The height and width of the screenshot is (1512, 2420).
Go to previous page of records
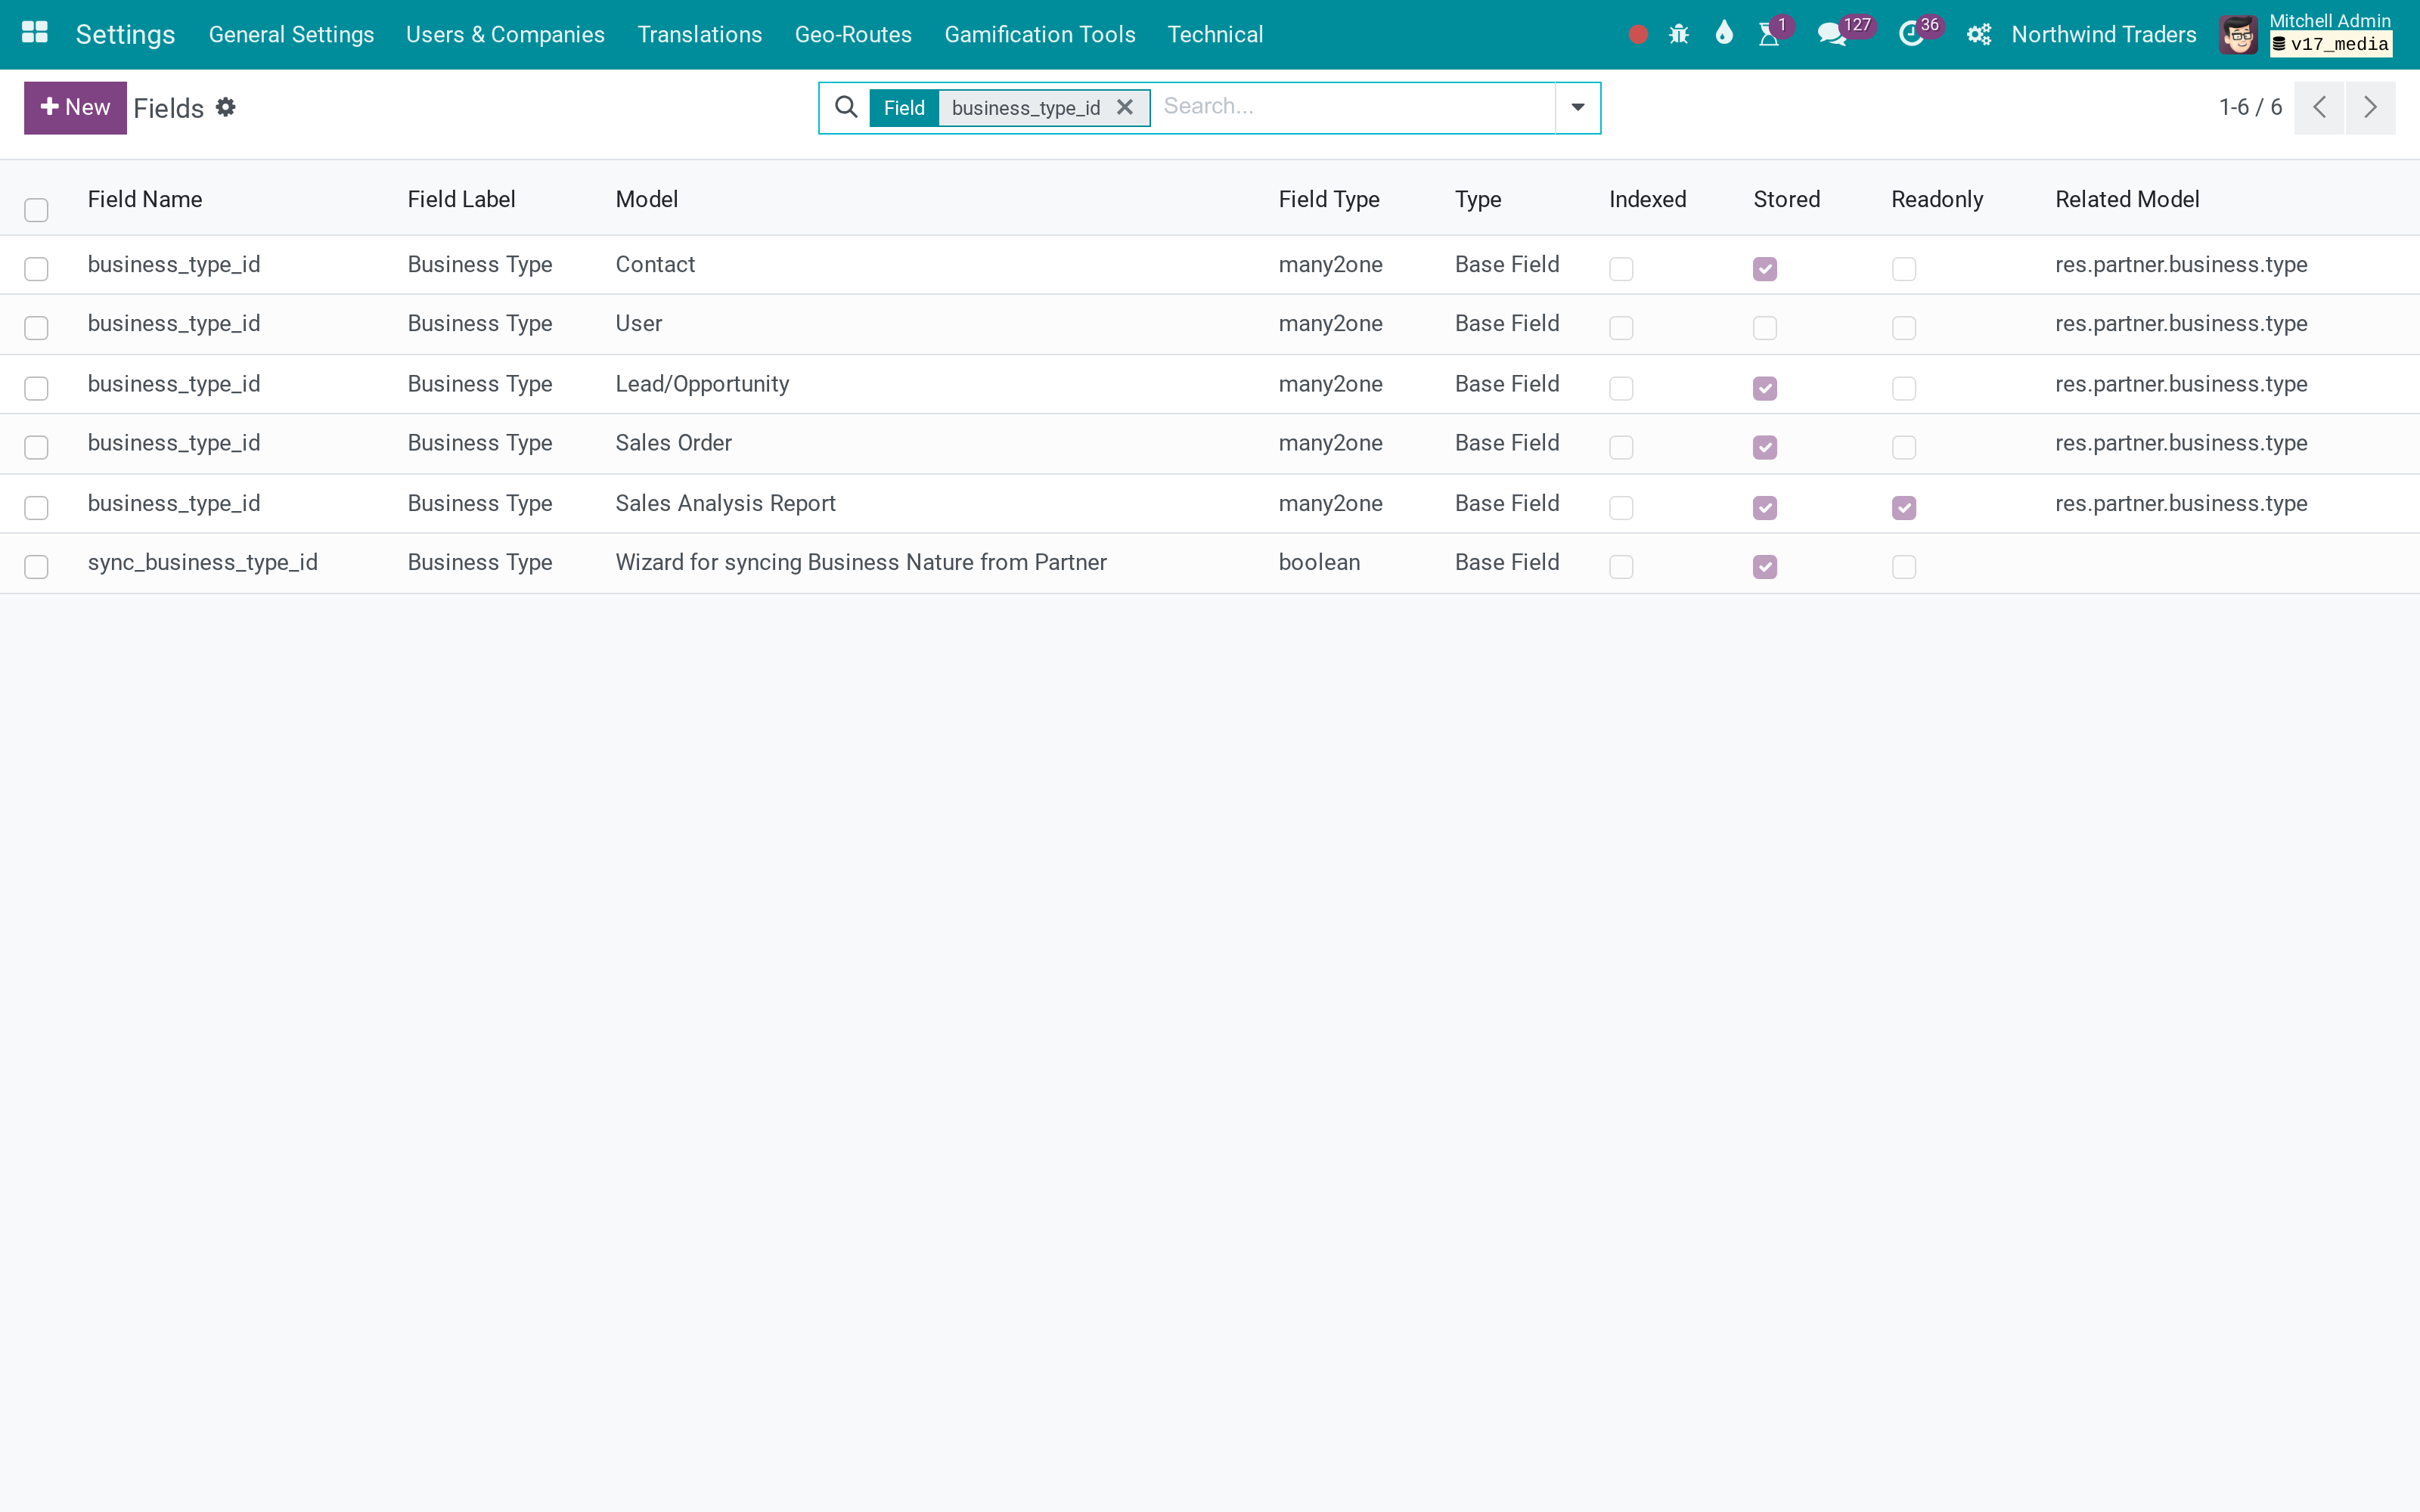(2319, 107)
